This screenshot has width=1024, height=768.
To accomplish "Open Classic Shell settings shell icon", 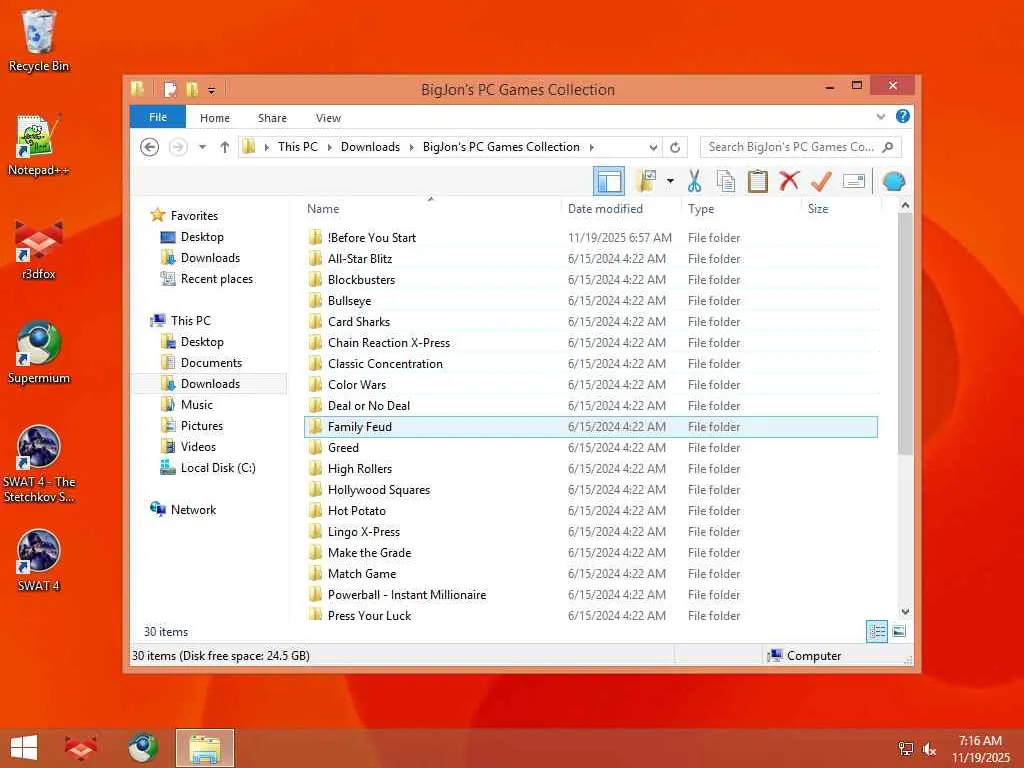I will pyautogui.click(x=893, y=181).
